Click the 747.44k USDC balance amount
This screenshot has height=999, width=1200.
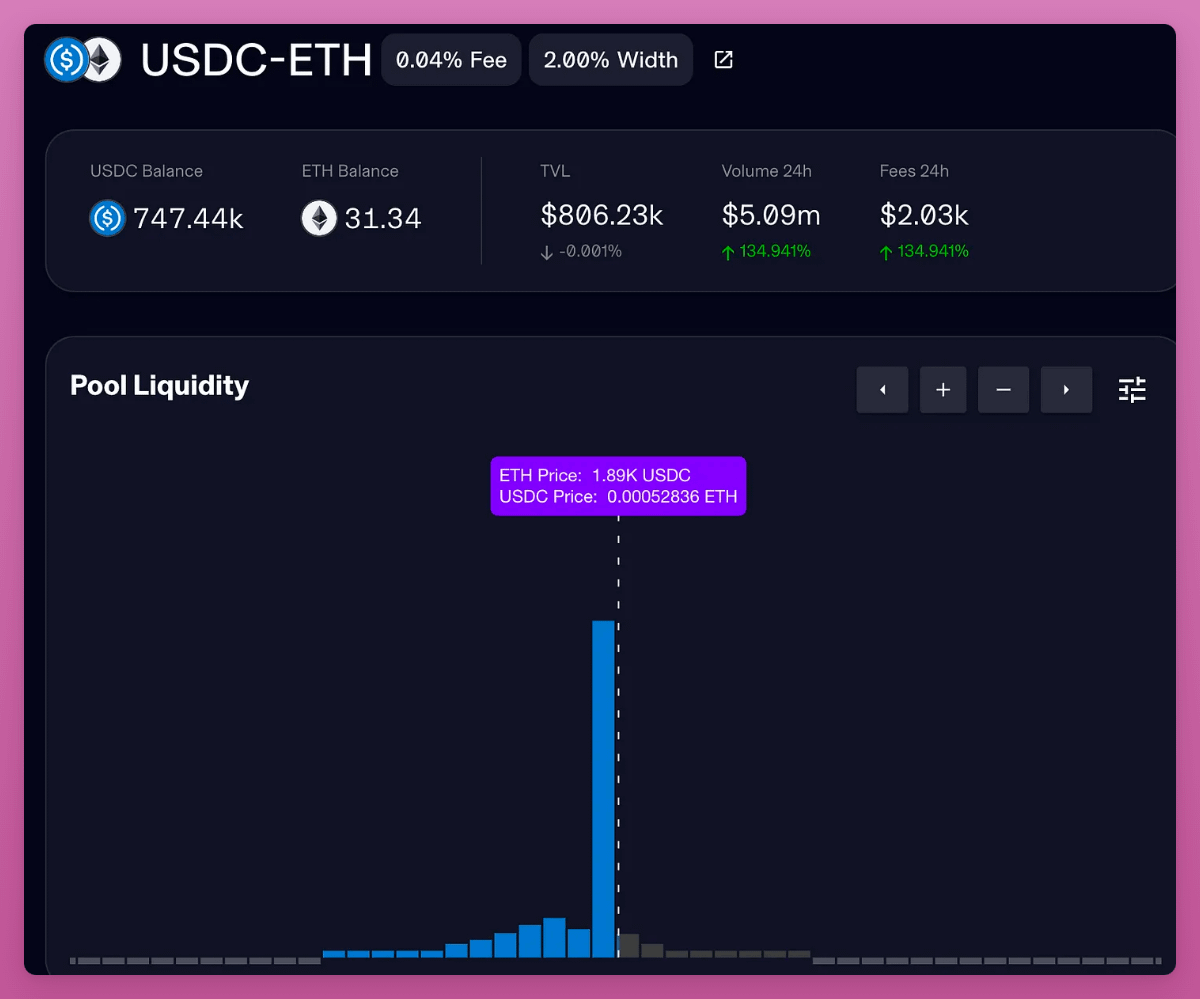pos(188,218)
